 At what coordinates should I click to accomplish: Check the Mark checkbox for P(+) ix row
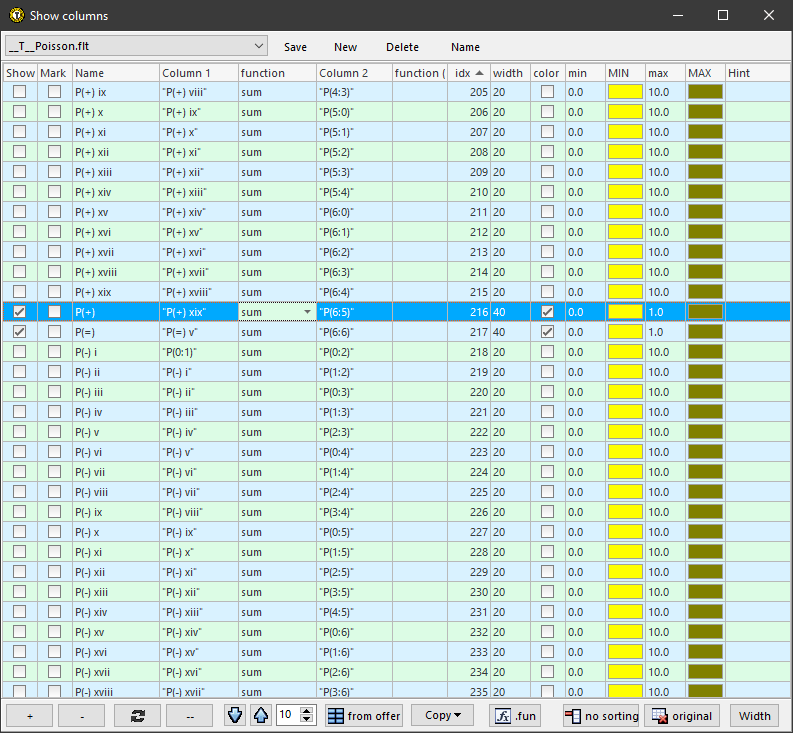(54, 92)
